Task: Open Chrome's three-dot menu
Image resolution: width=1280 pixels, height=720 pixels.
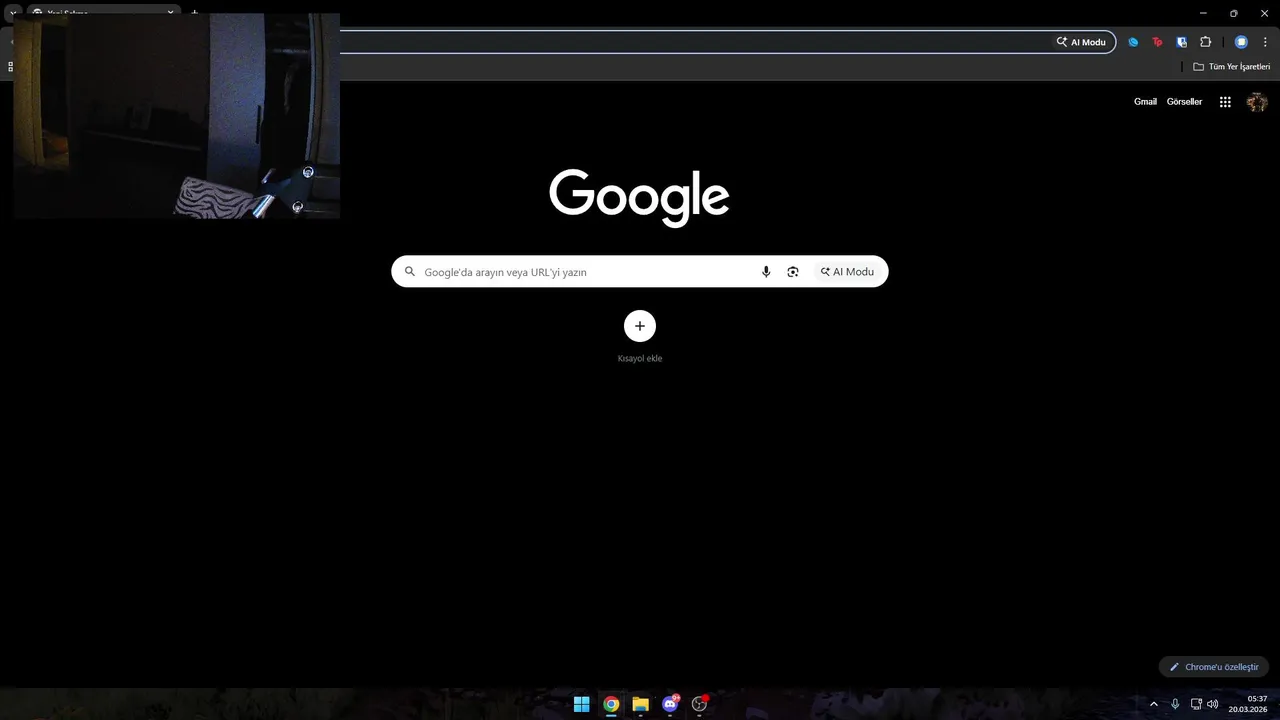Action: 1265,42
